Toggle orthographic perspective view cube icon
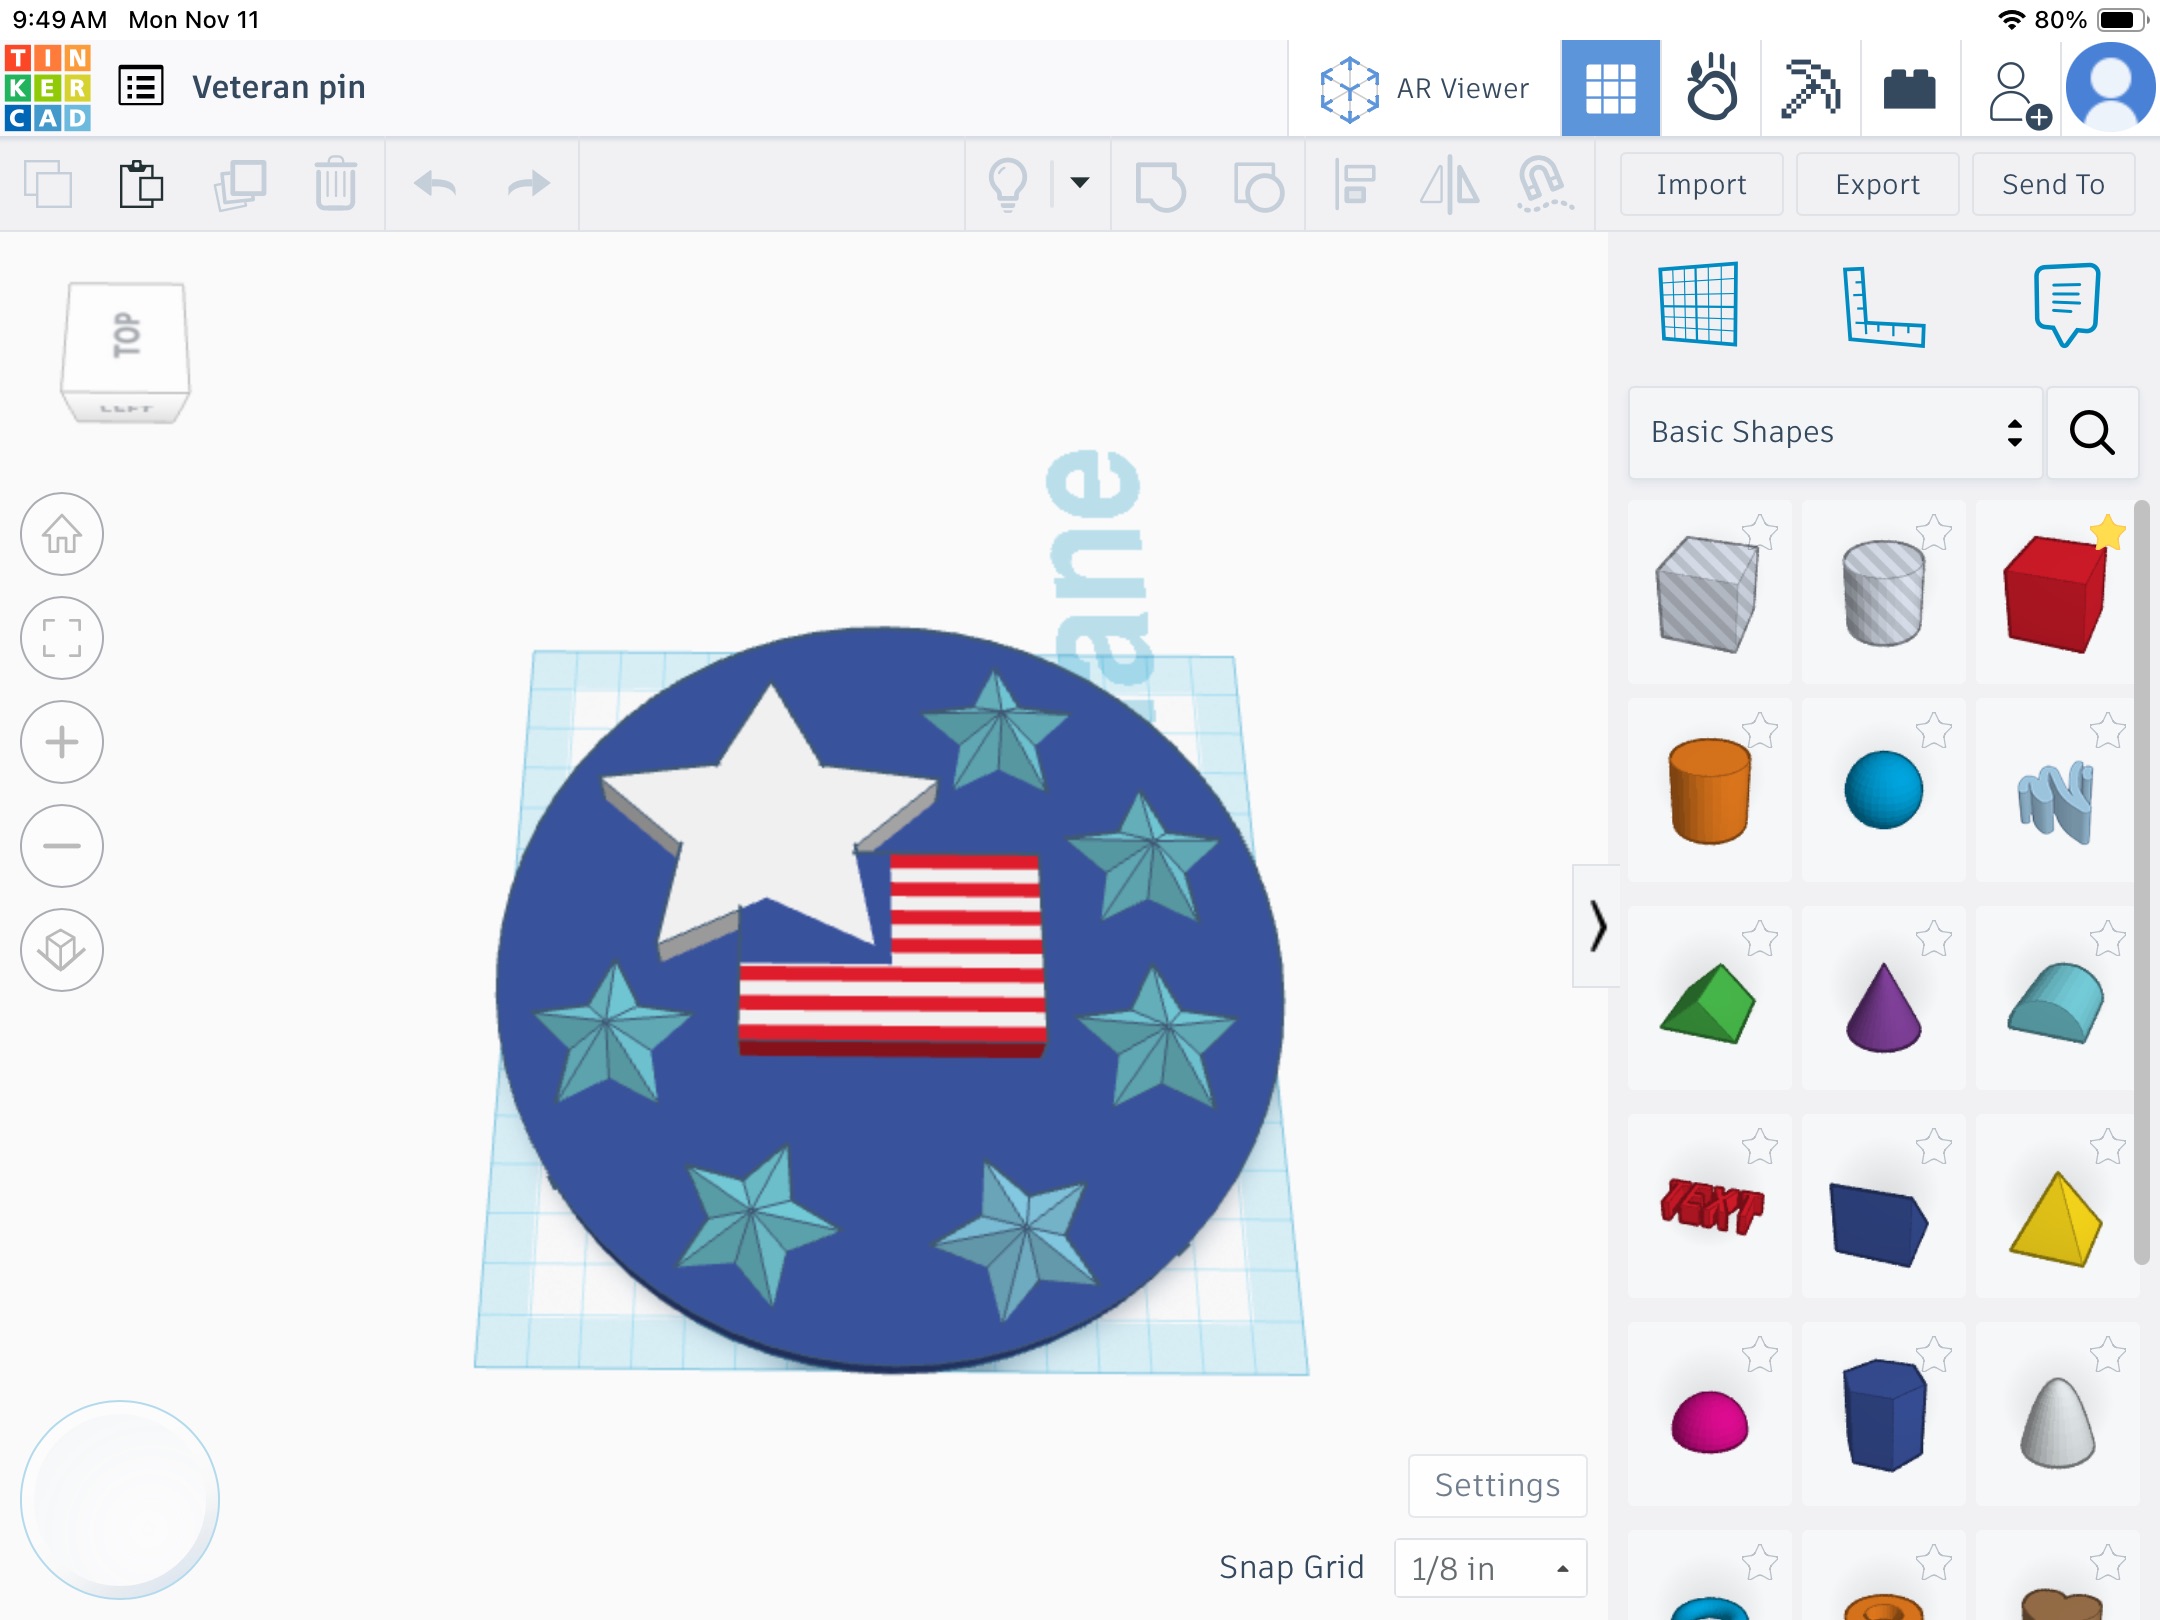Image resolution: width=2160 pixels, height=1620 pixels. click(62, 950)
